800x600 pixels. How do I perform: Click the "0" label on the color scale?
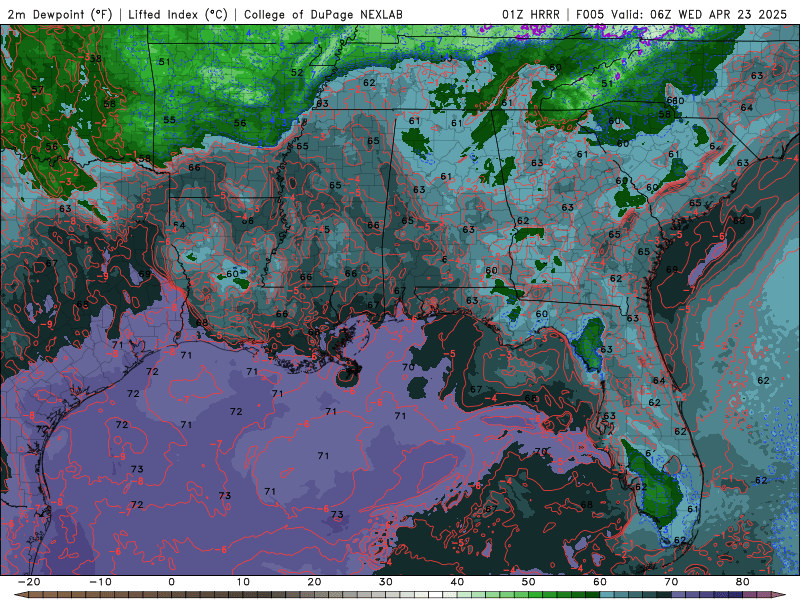click(171, 582)
